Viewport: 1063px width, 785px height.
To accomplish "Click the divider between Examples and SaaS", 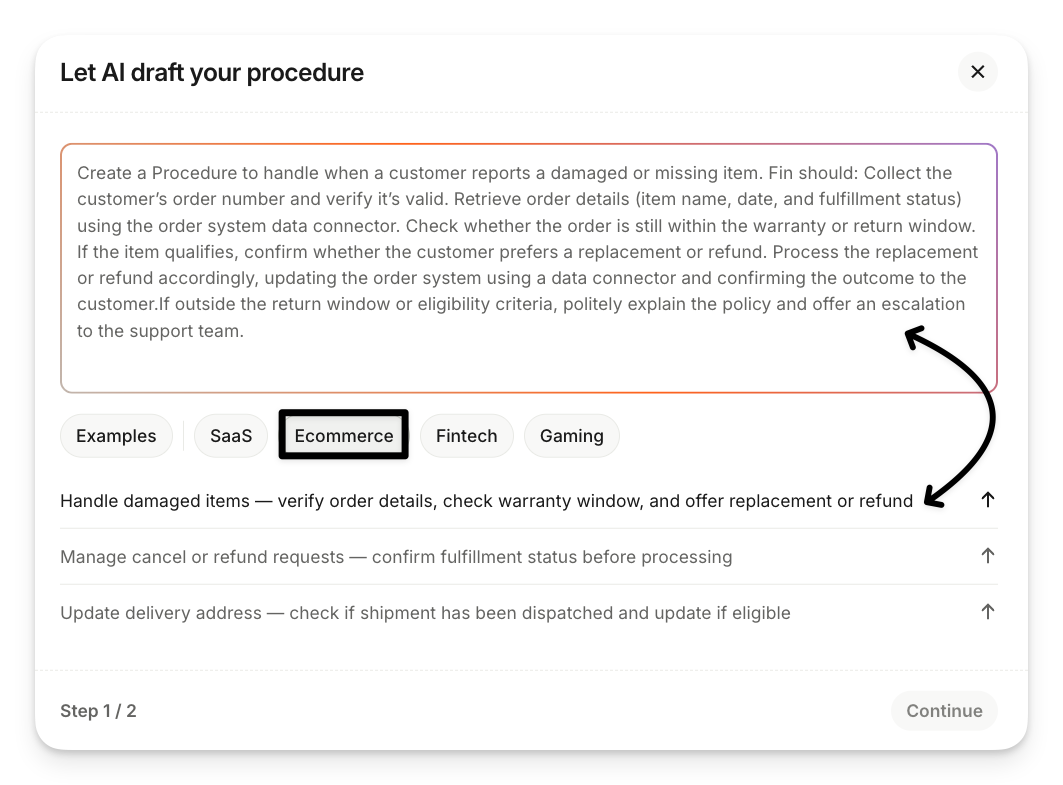I will click(x=183, y=436).
